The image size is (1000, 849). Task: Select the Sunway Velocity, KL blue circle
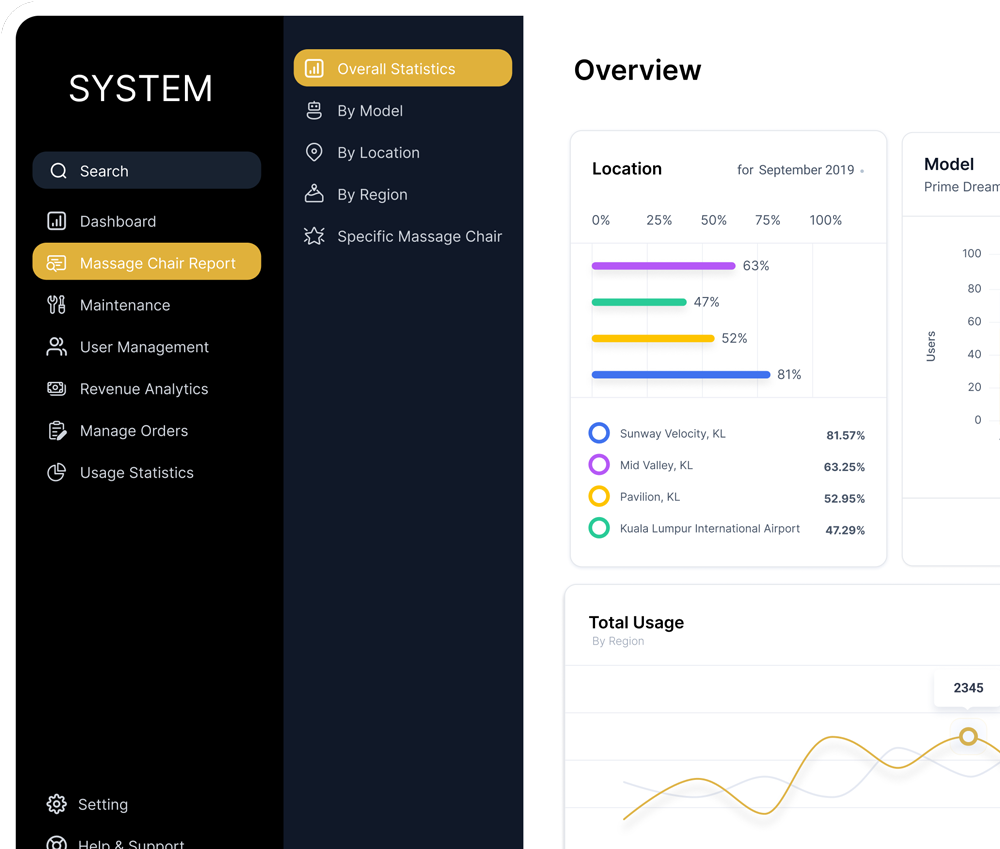(599, 433)
